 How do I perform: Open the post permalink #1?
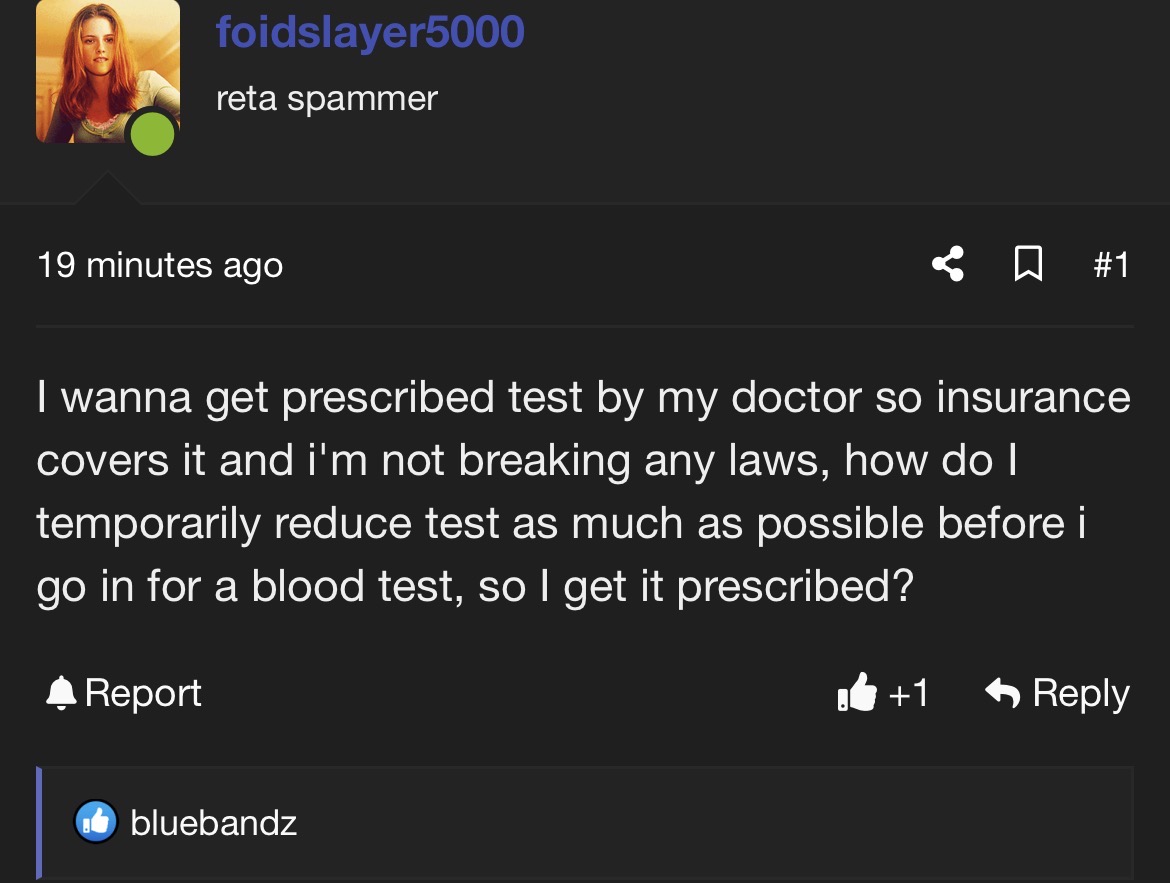(x=1111, y=265)
